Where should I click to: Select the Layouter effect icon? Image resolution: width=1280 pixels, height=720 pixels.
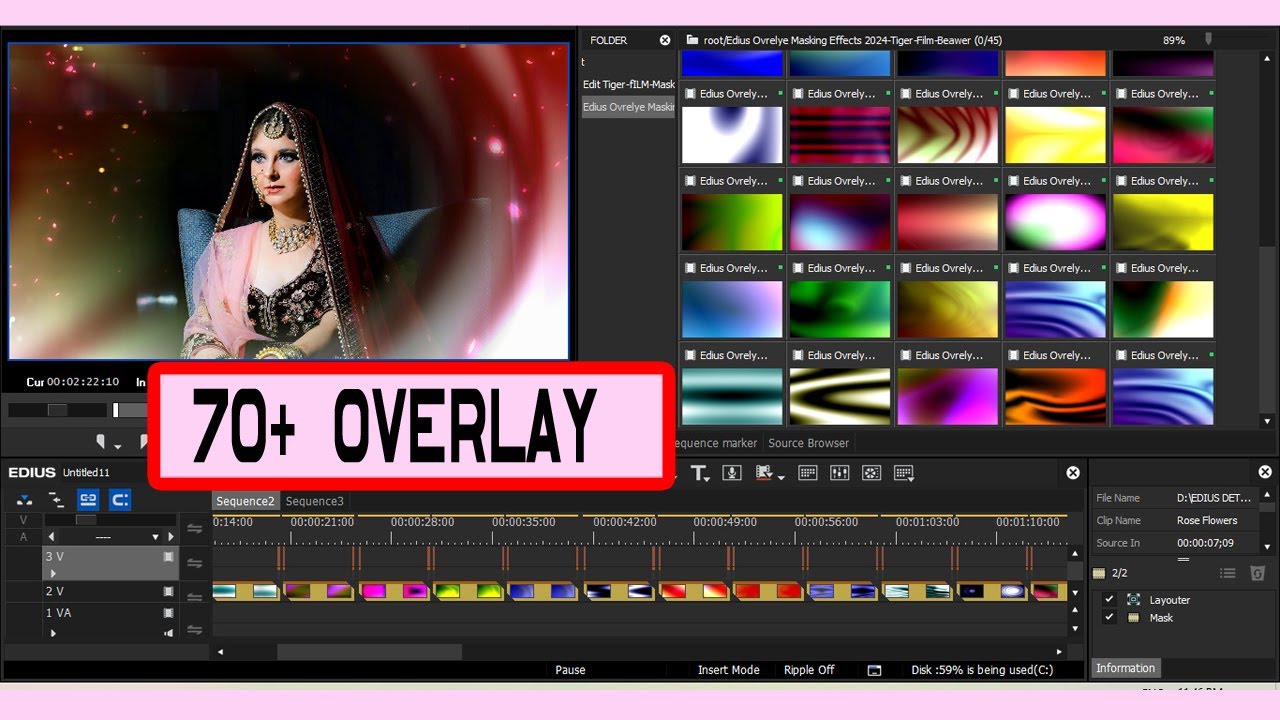[1133, 599]
